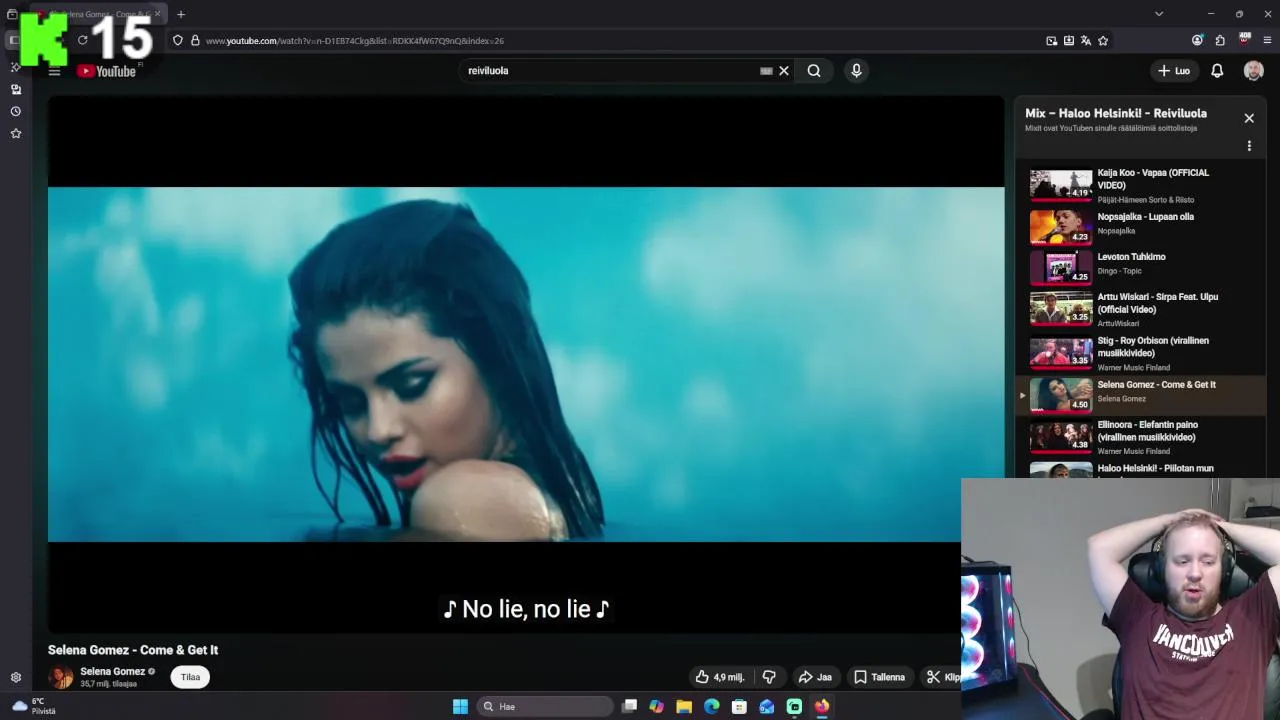Share the video with Jaa button

coord(815,677)
